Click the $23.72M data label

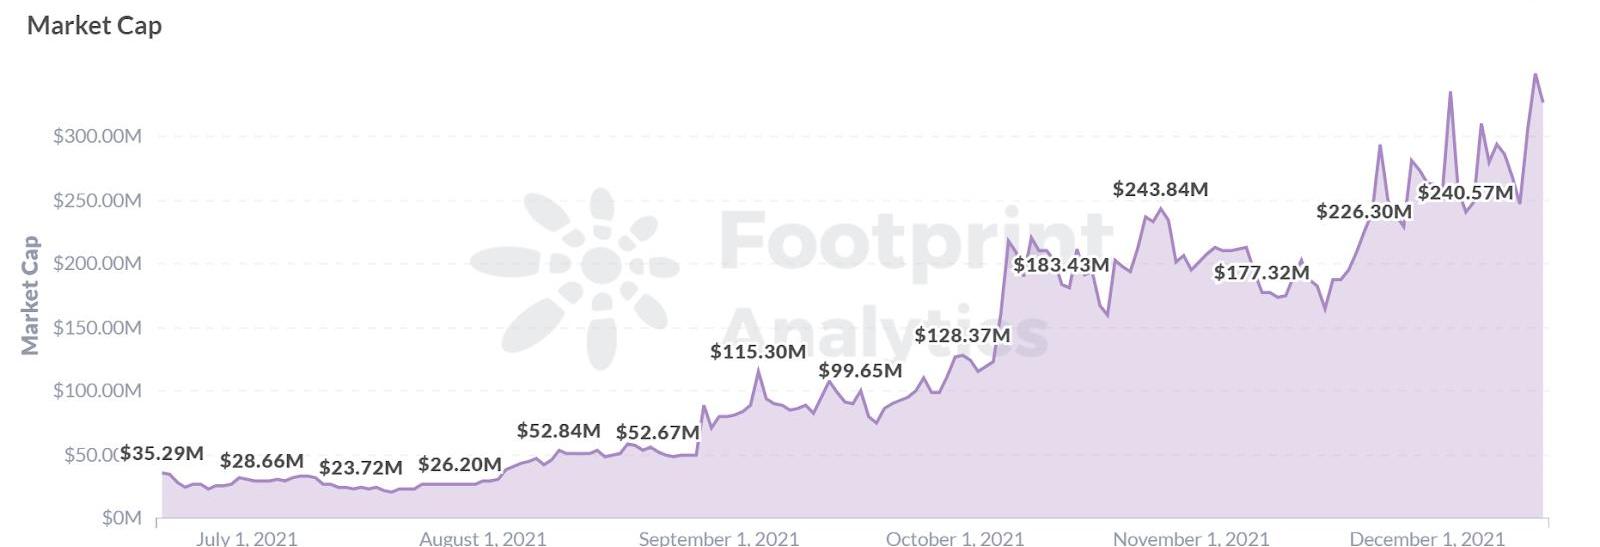[360, 467]
